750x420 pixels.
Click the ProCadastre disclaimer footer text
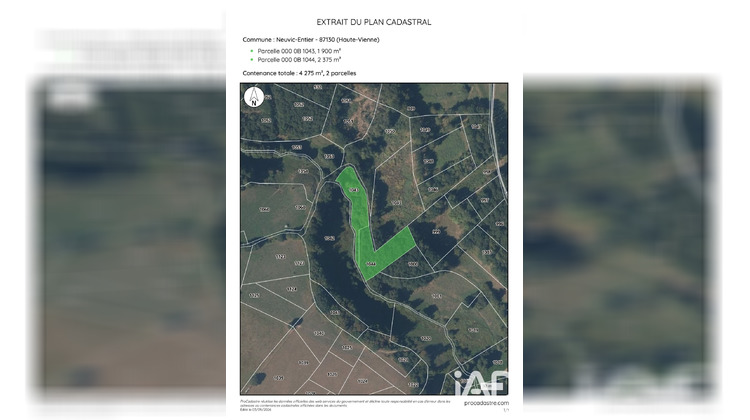pos(345,405)
